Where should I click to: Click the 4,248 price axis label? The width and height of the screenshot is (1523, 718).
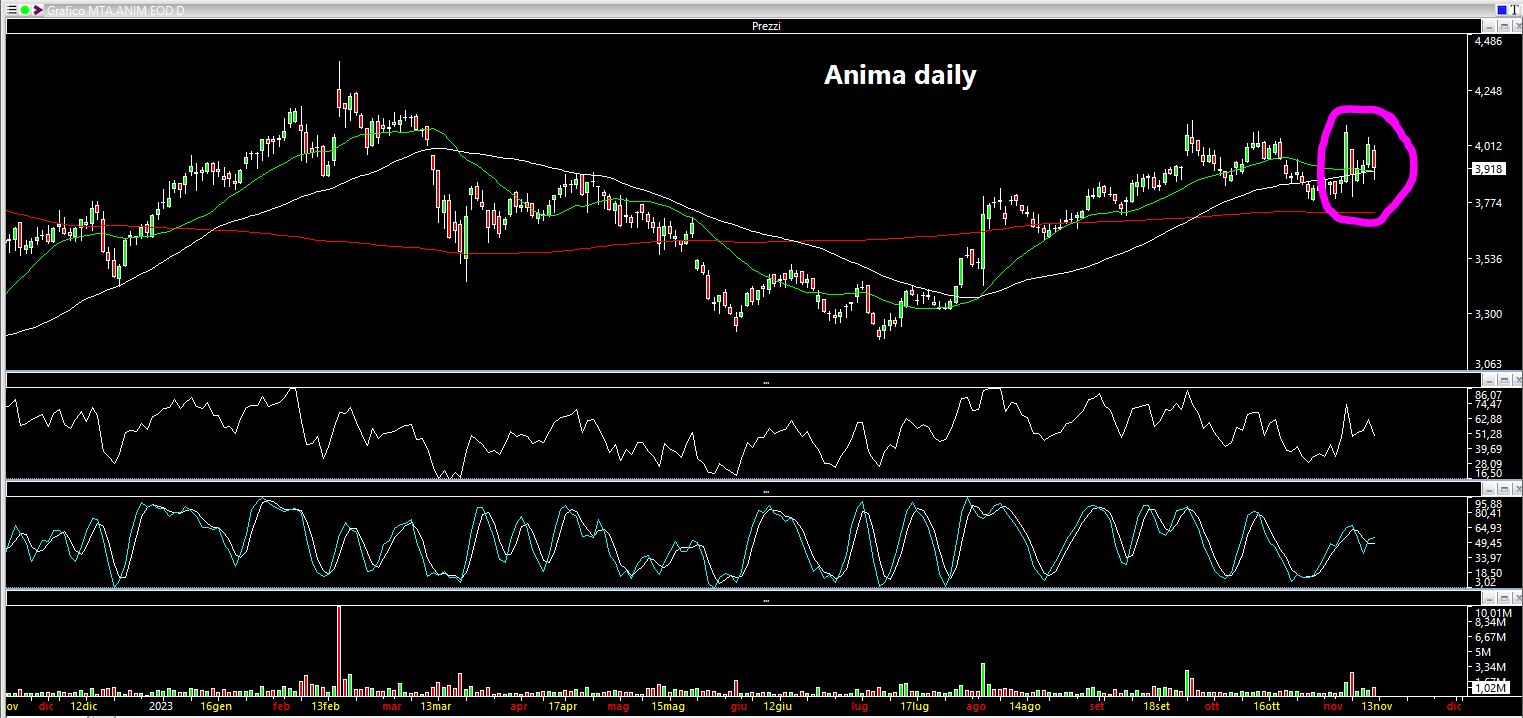tap(1489, 92)
